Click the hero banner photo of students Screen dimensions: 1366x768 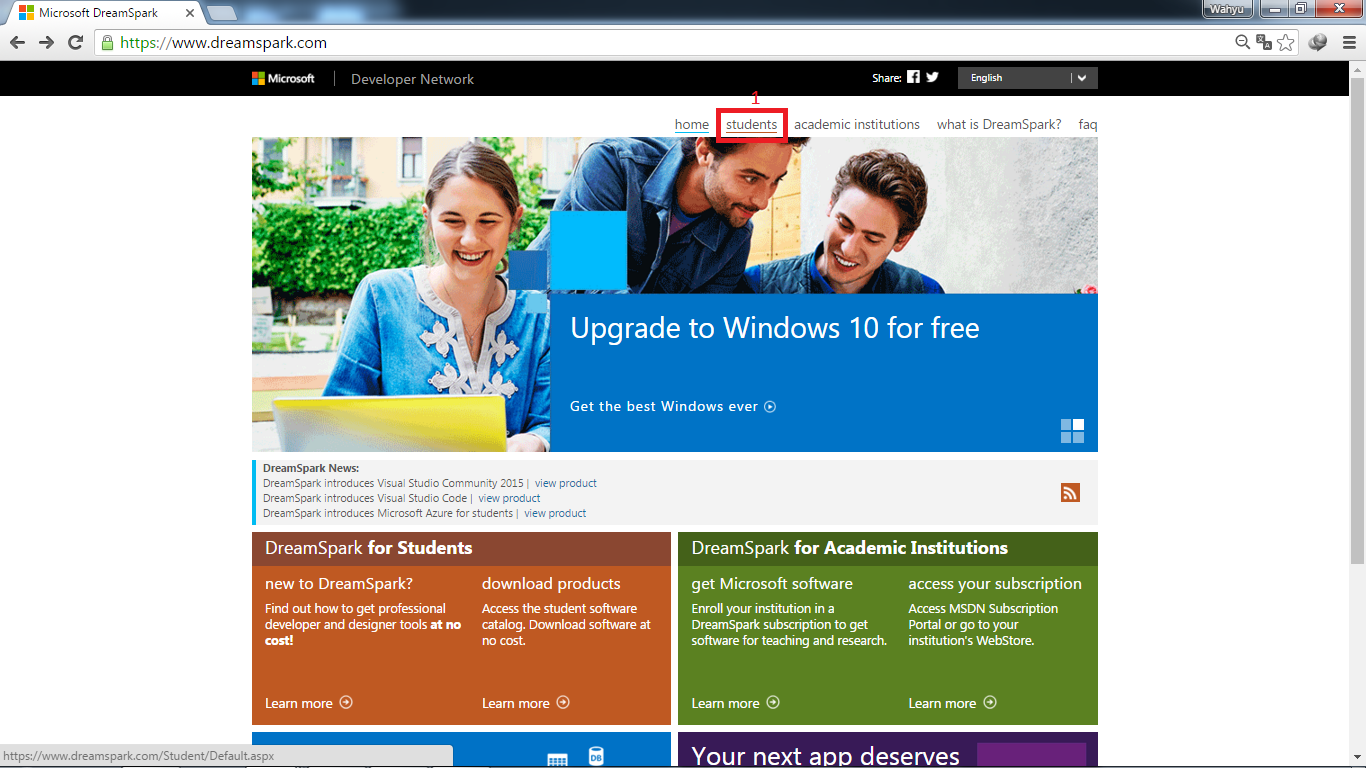point(674,215)
